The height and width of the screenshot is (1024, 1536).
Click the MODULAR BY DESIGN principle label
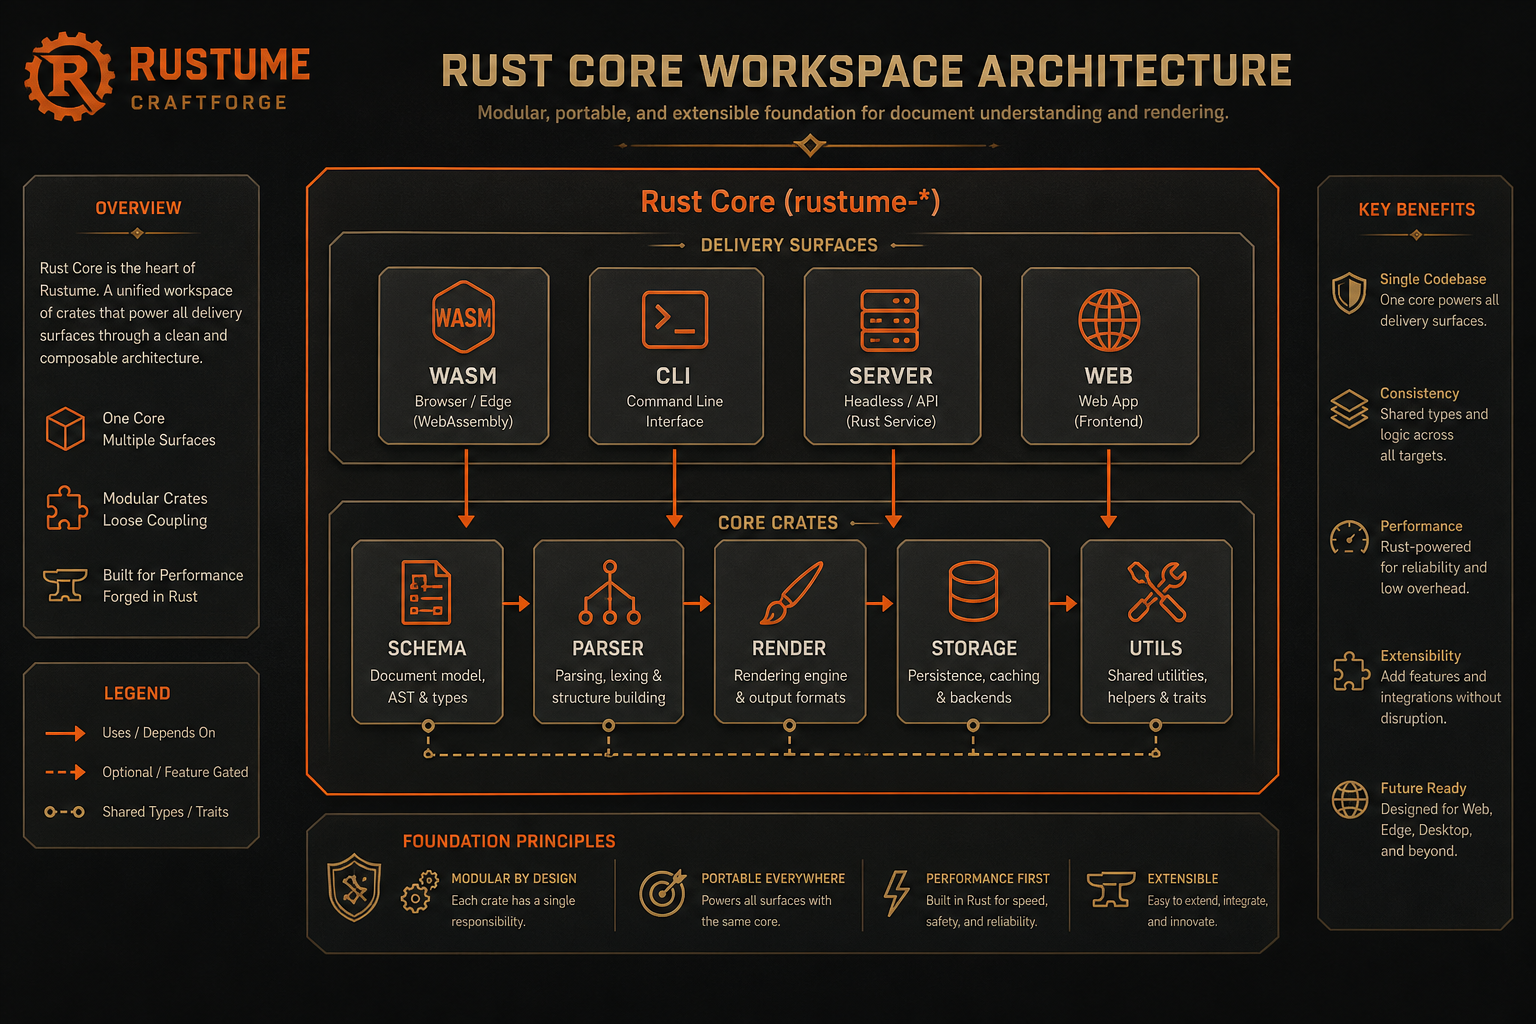point(514,878)
